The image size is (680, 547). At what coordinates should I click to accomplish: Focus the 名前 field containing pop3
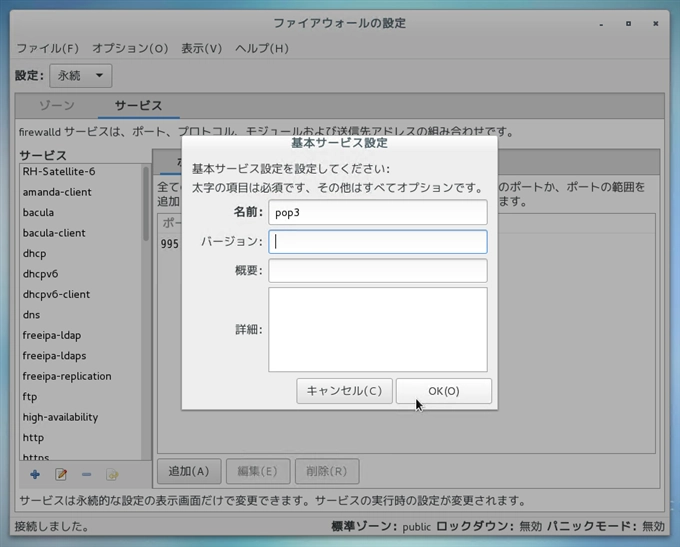tap(378, 212)
